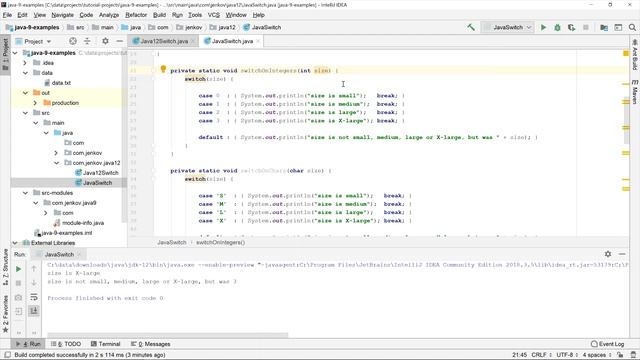Open the Messages tool window
This screenshot has height=360, width=640.
pyautogui.click(x=151, y=344)
